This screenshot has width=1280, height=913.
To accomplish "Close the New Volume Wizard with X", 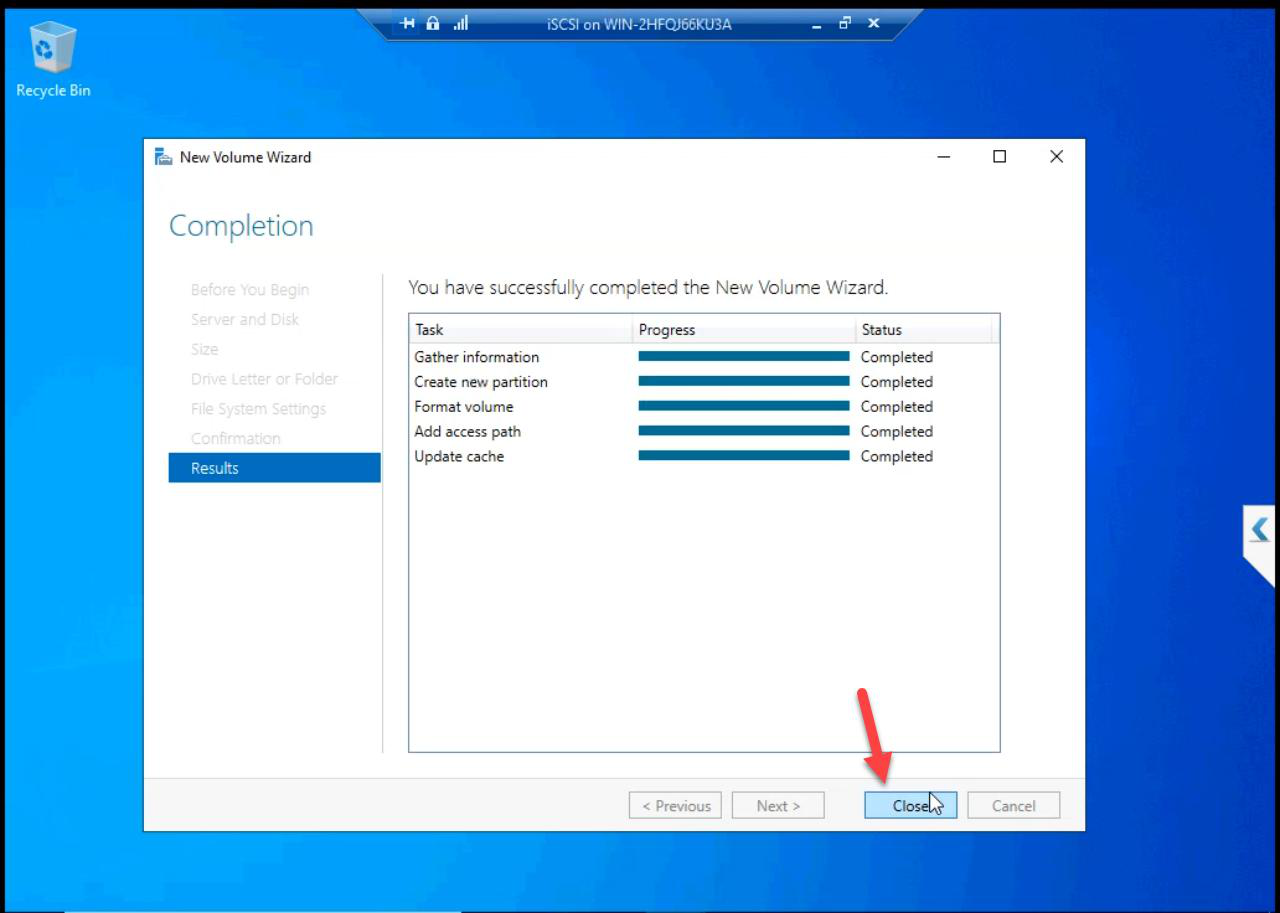I will point(1056,157).
